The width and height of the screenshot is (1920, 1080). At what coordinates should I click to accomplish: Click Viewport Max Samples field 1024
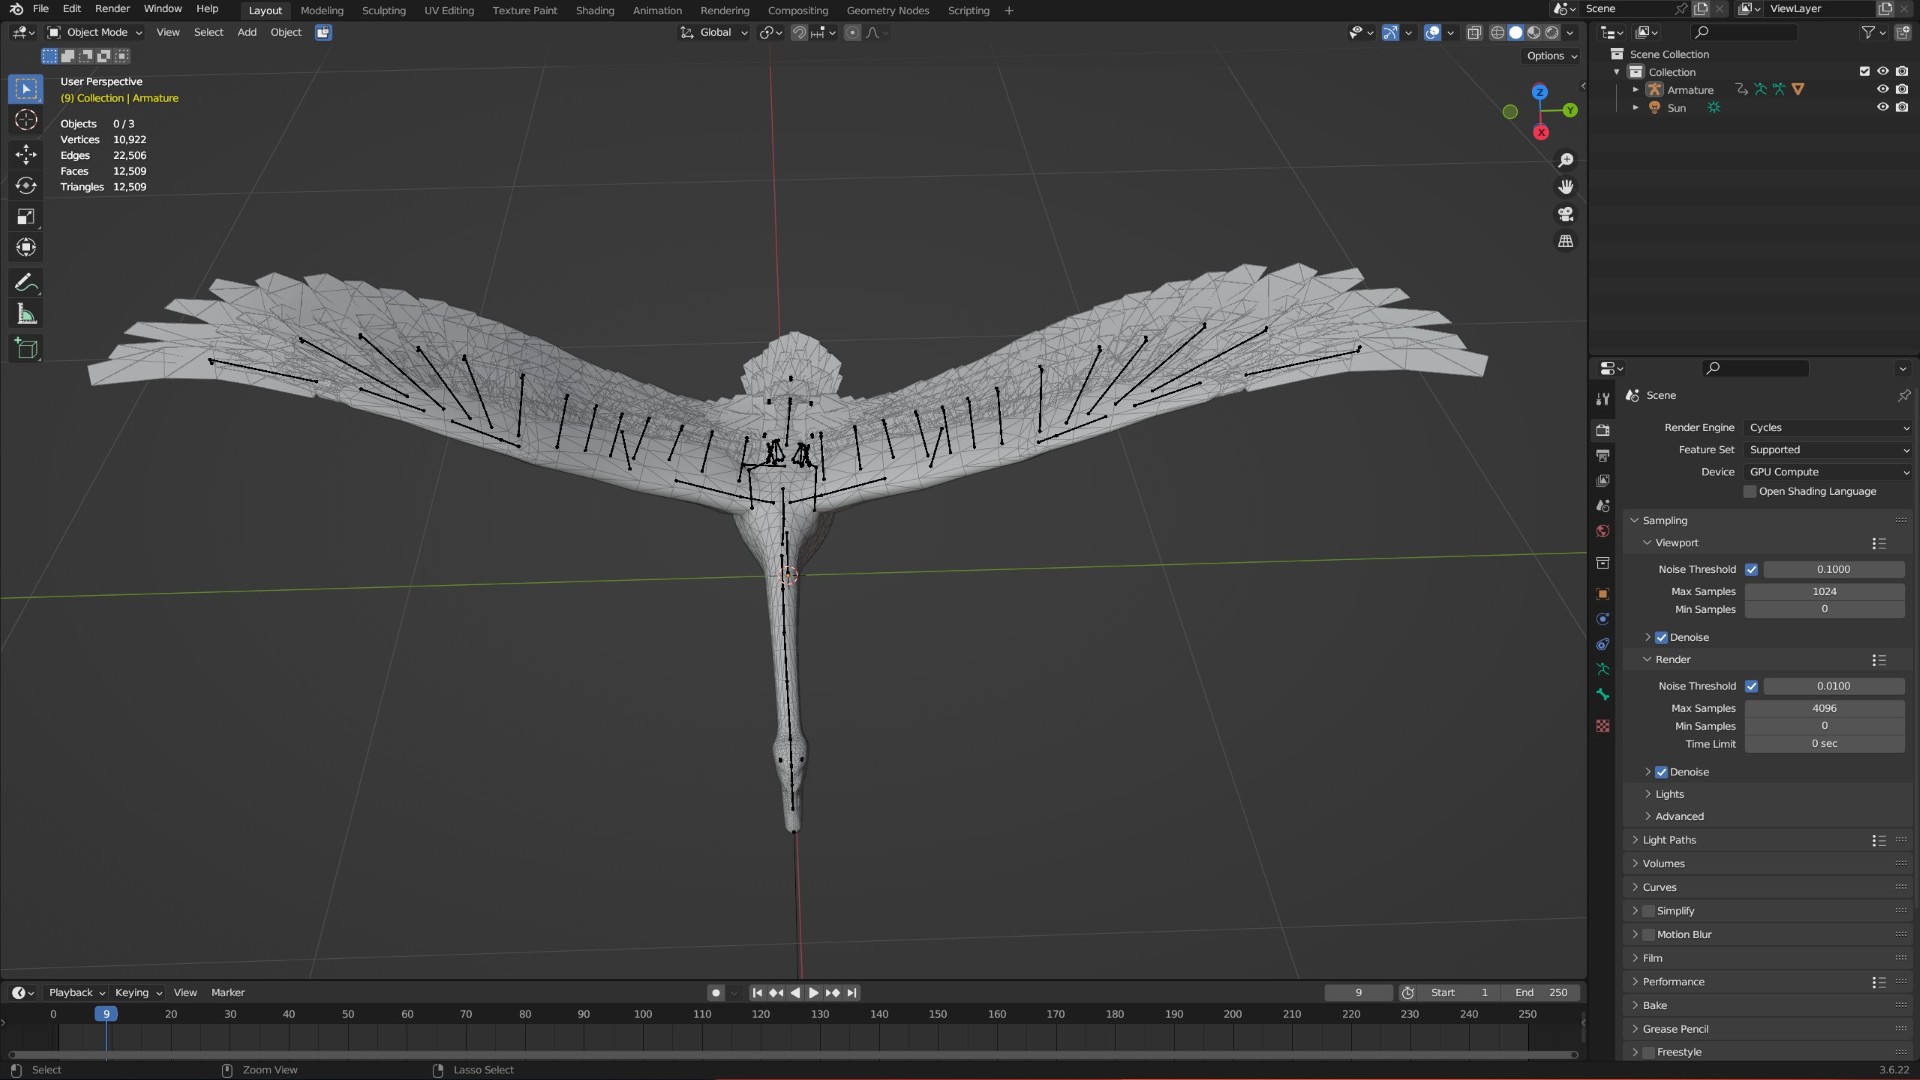[x=1824, y=592]
